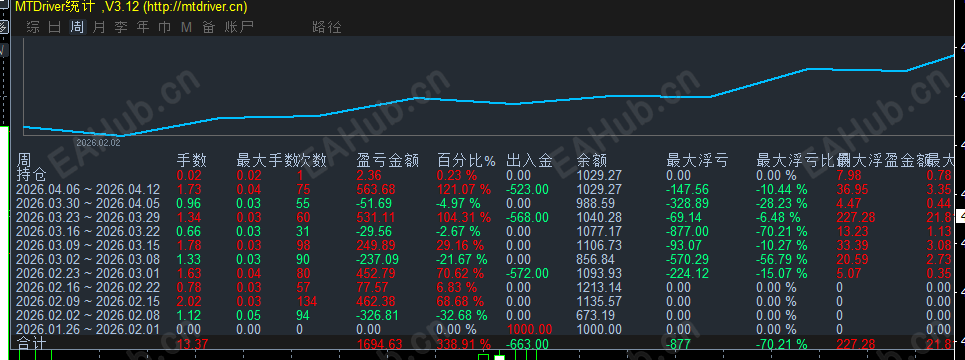The height and width of the screenshot is (360, 965).
Task: Click withdrawal value -523.00
Action: pos(527,189)
